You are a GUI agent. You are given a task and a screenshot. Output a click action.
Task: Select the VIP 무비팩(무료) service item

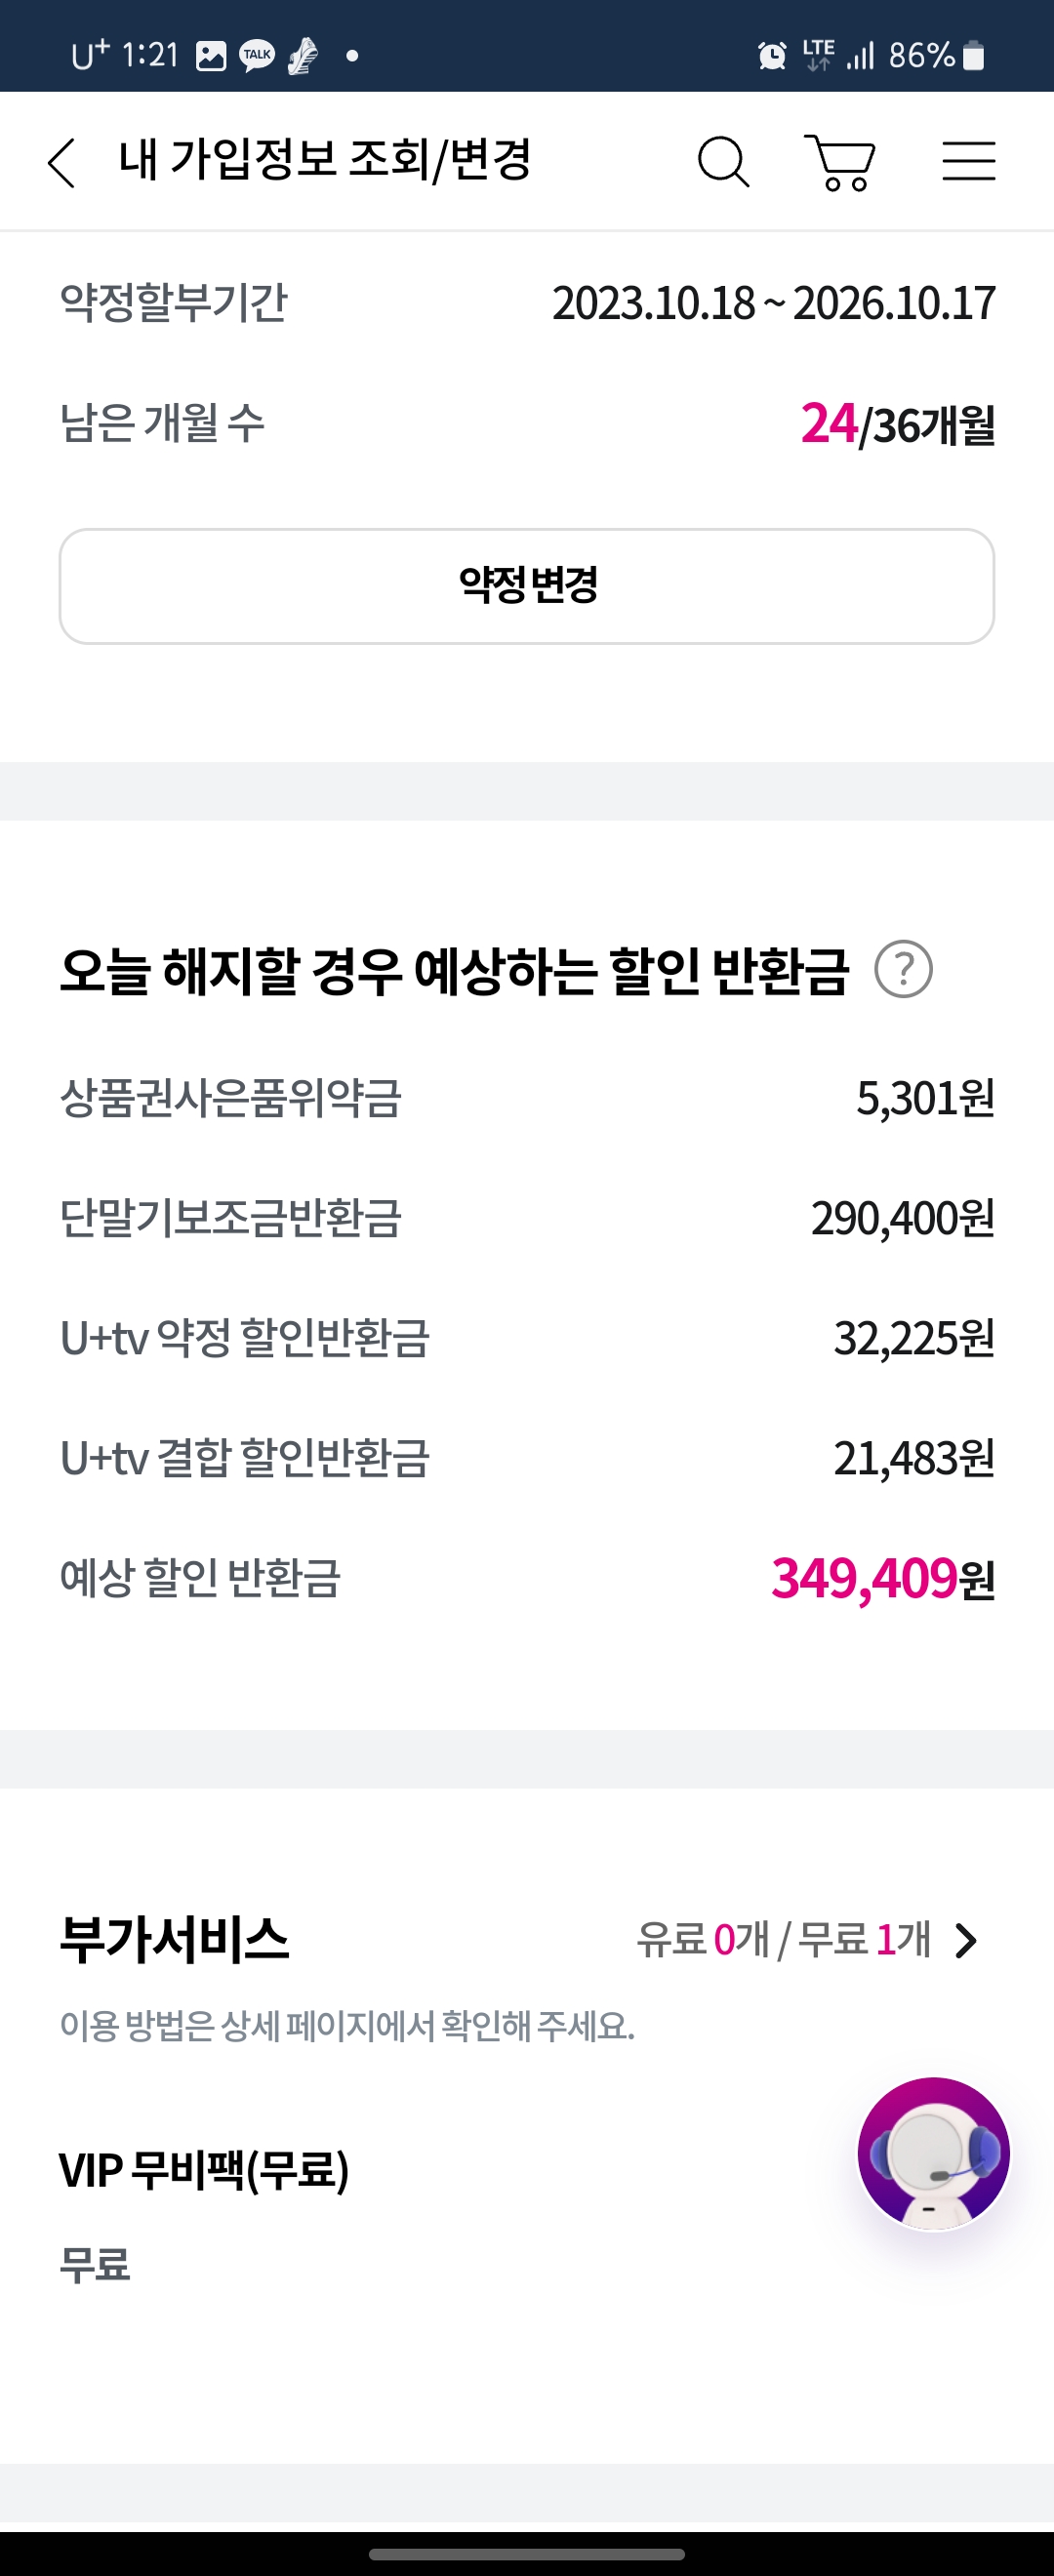click(x=204, y=2171)
